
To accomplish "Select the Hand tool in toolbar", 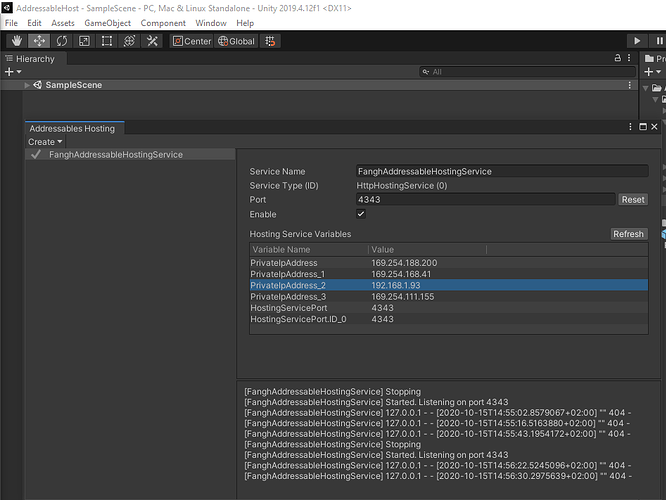I will tap(17, 41).
